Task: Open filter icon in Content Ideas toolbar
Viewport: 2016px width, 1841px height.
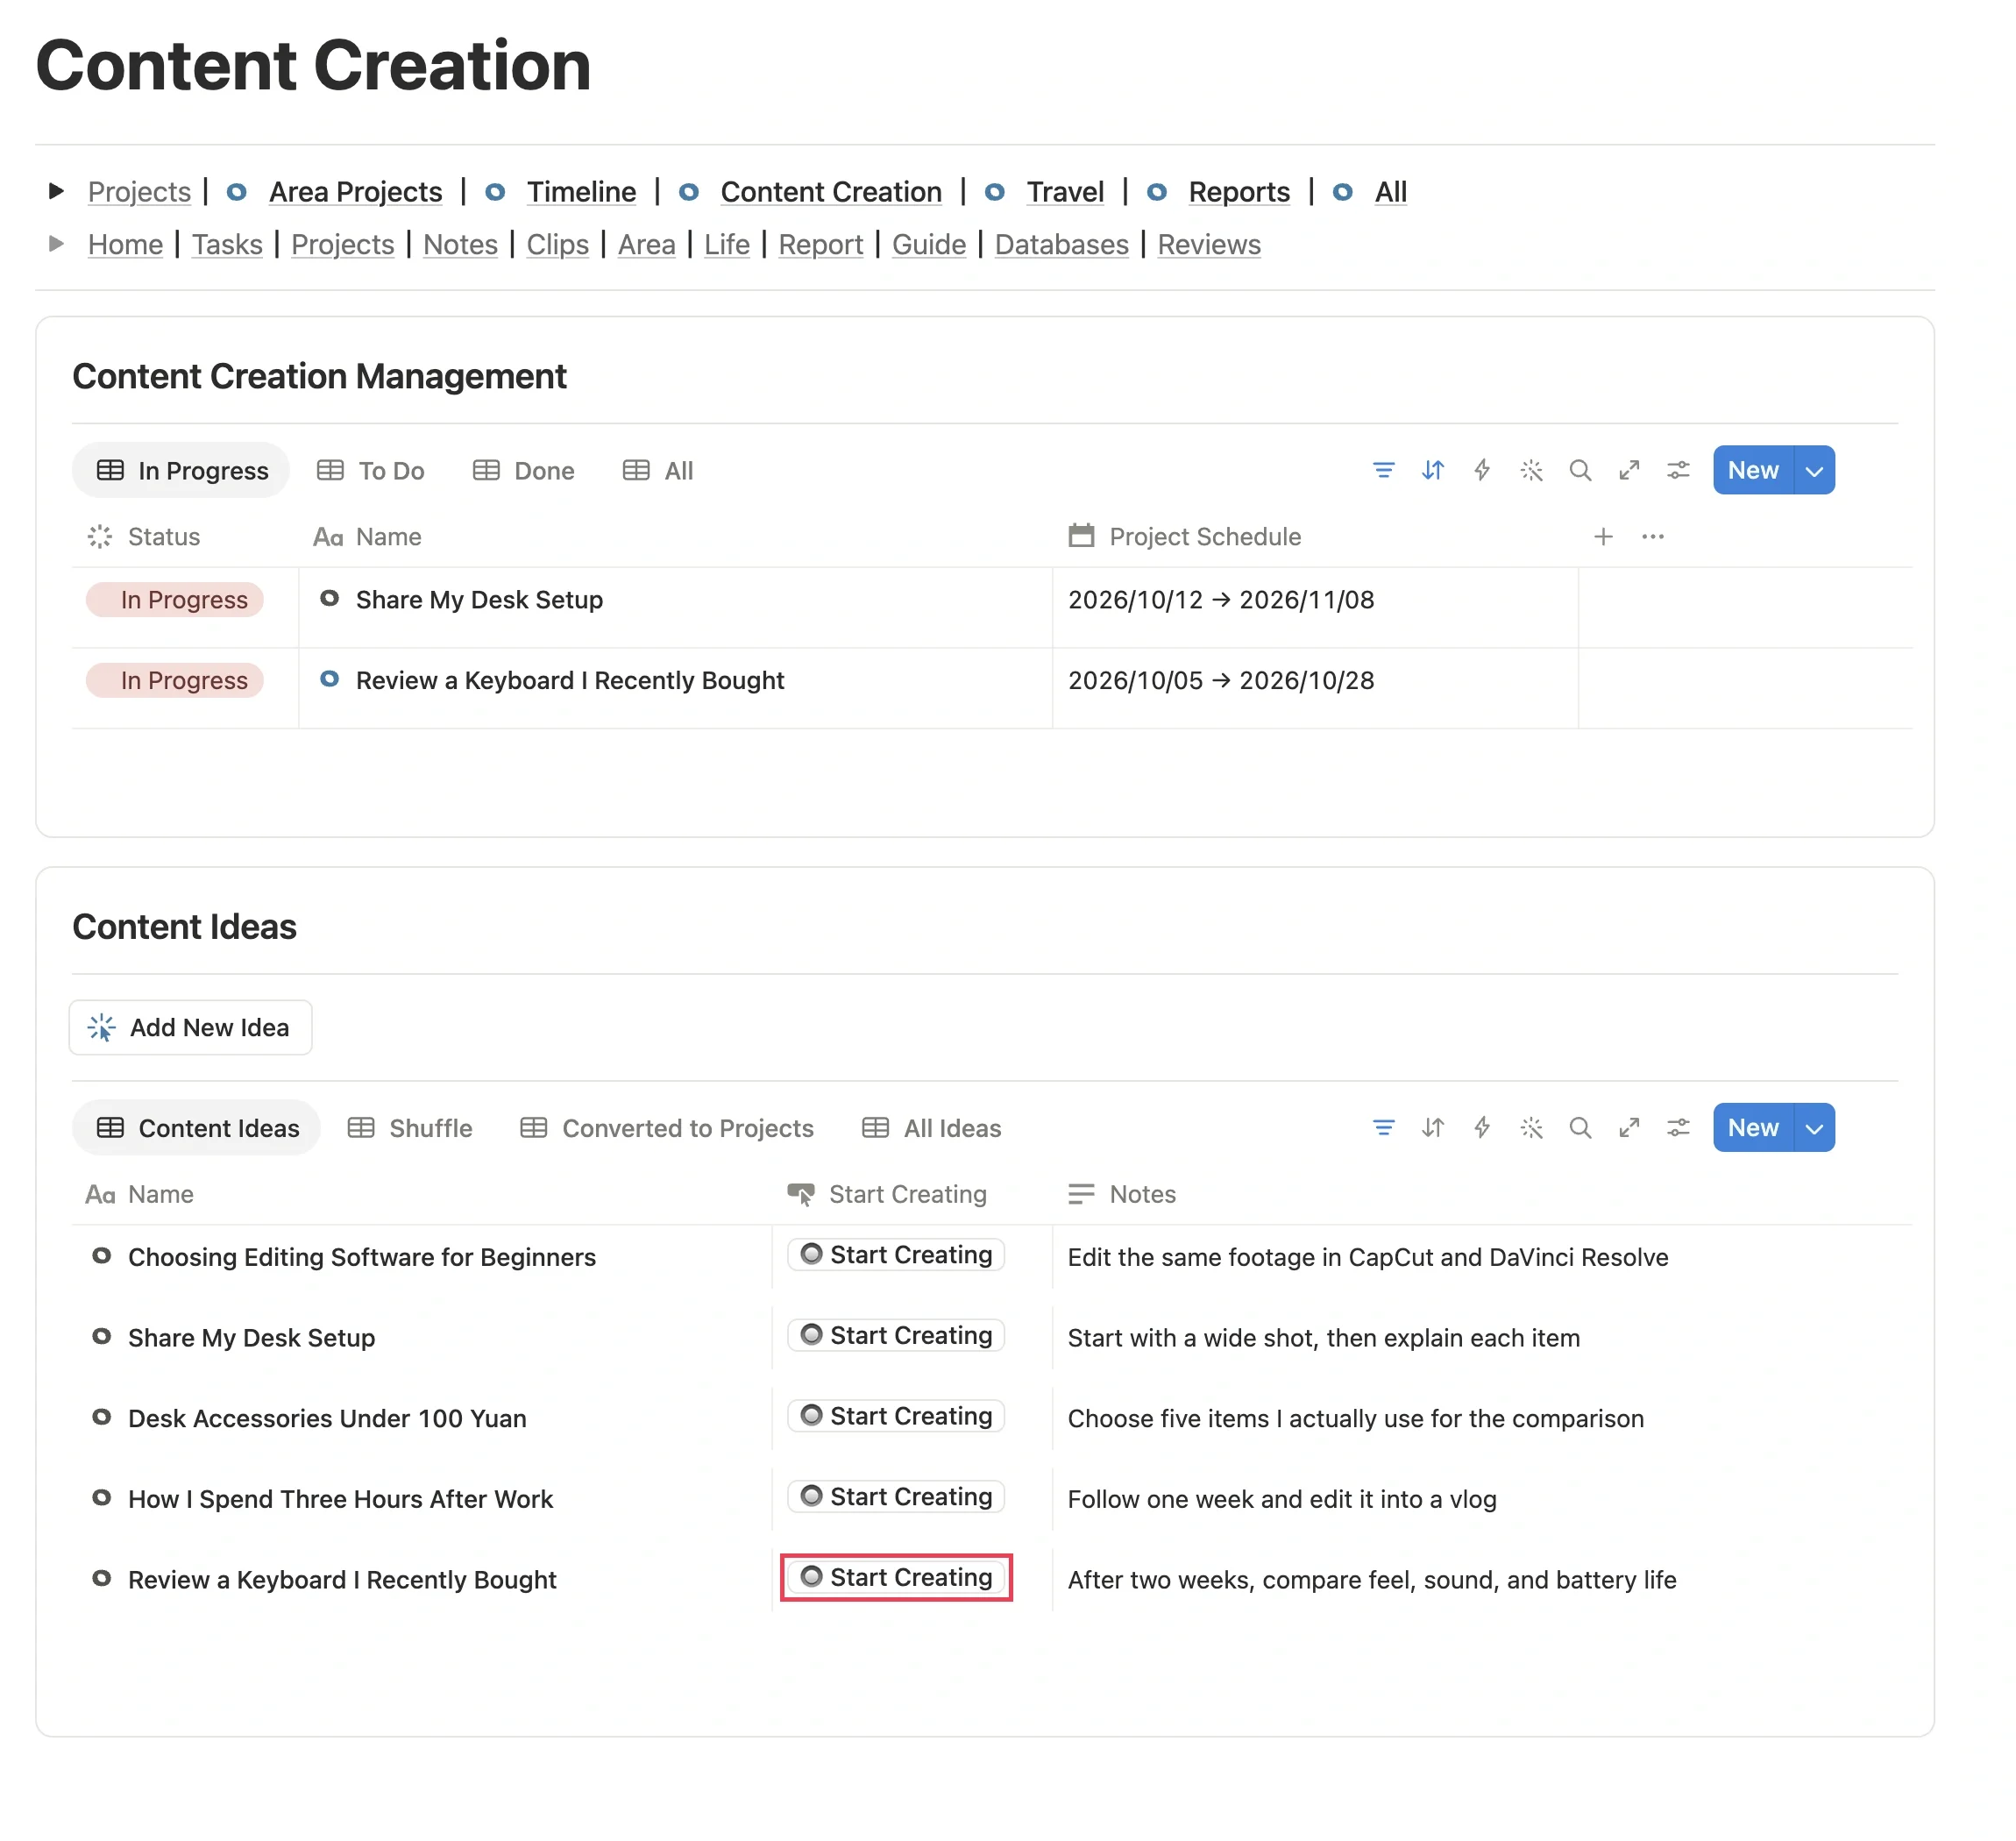Action: pos(1383,1128)
